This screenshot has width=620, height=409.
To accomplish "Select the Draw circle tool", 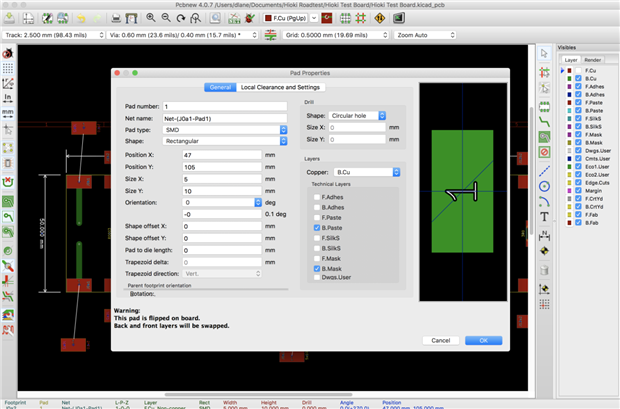I will click(x=545, y=184).
